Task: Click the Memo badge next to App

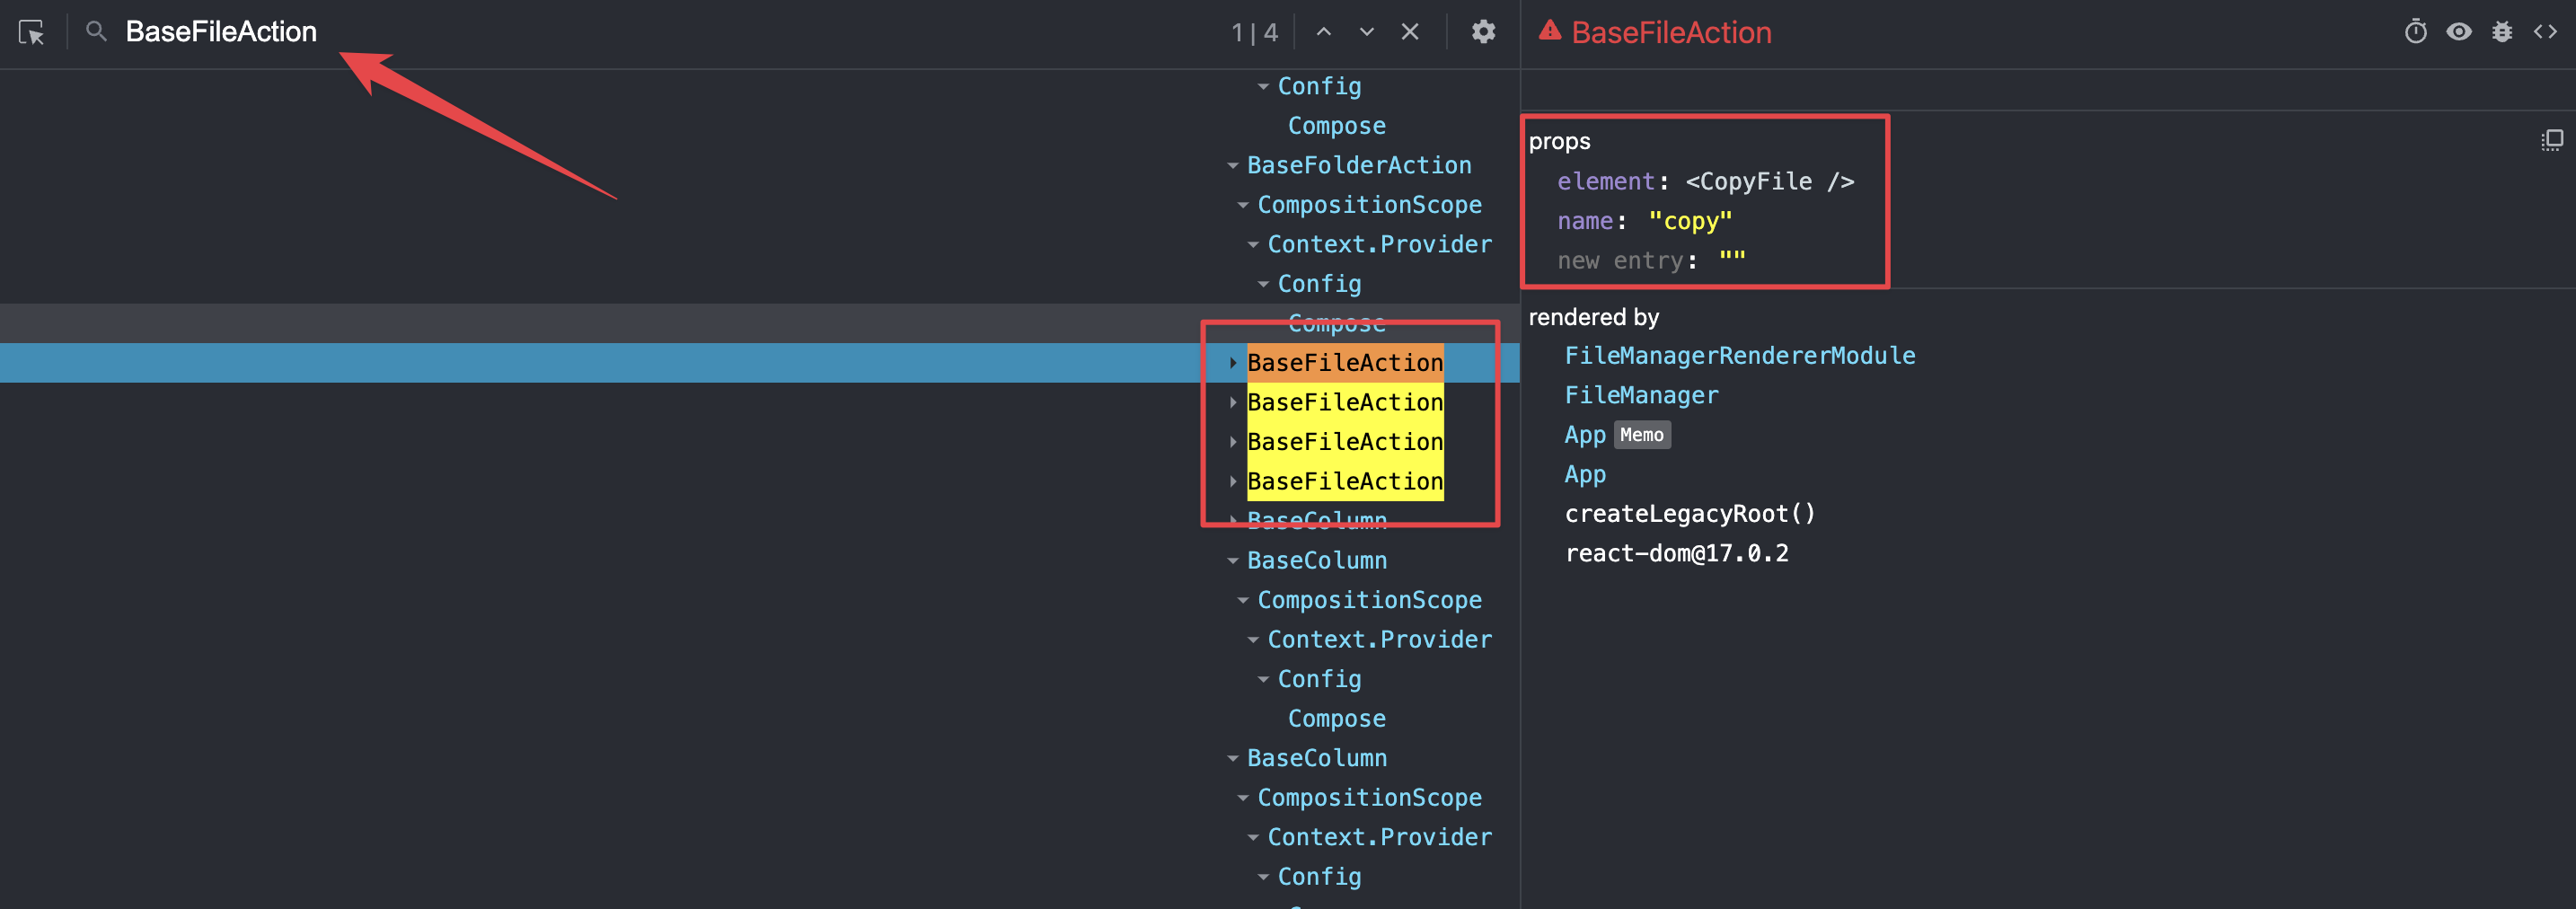Action: tap(1643, 434)
